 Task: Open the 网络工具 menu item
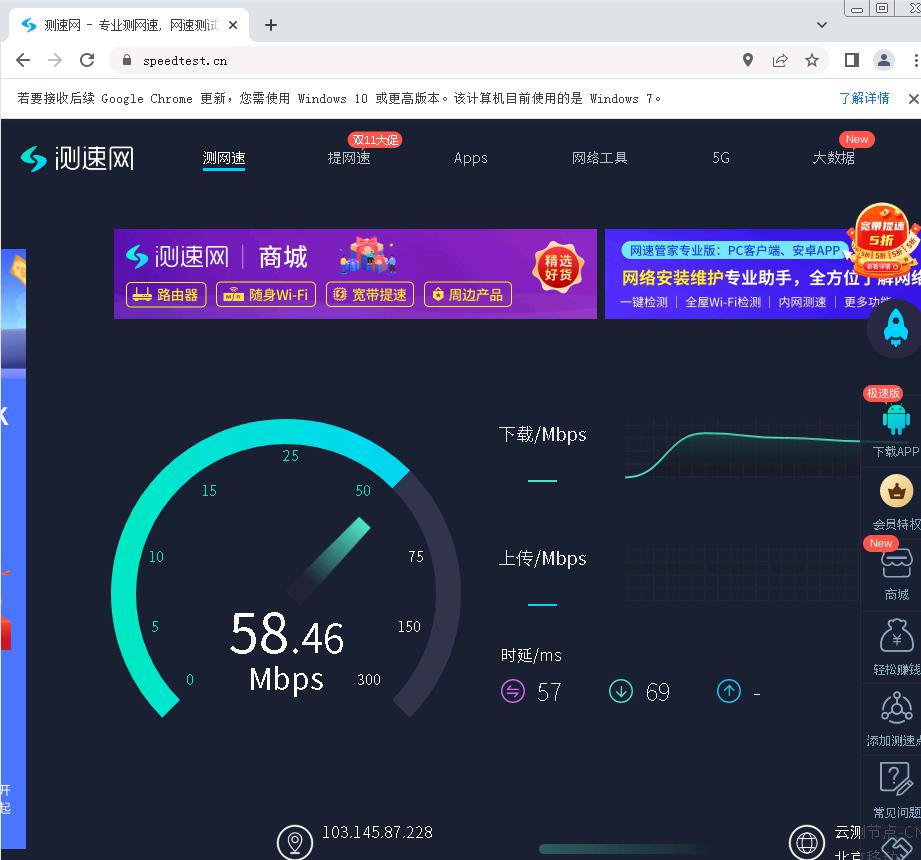tap(599, 158)
